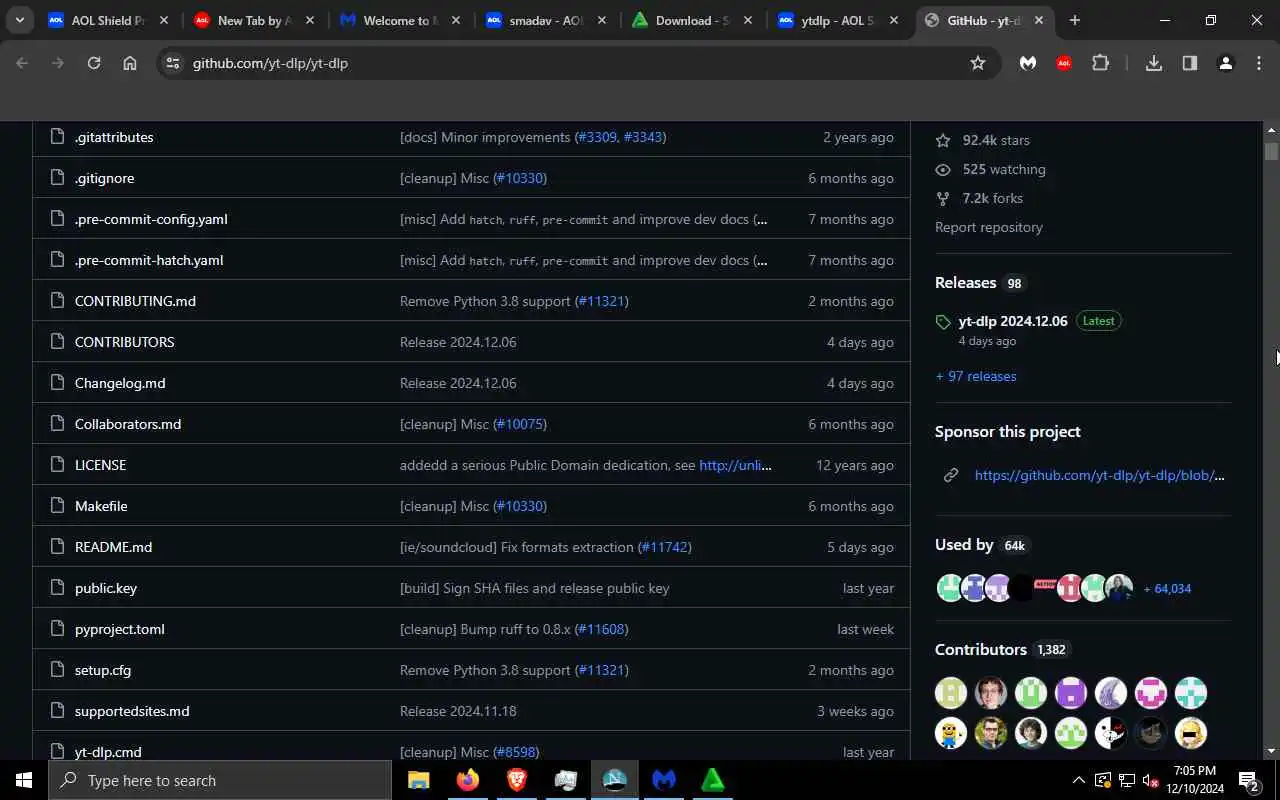Open the pyproject.toml file
The height and width of the screenshot is (800, 1280).
tap(119, 629)
